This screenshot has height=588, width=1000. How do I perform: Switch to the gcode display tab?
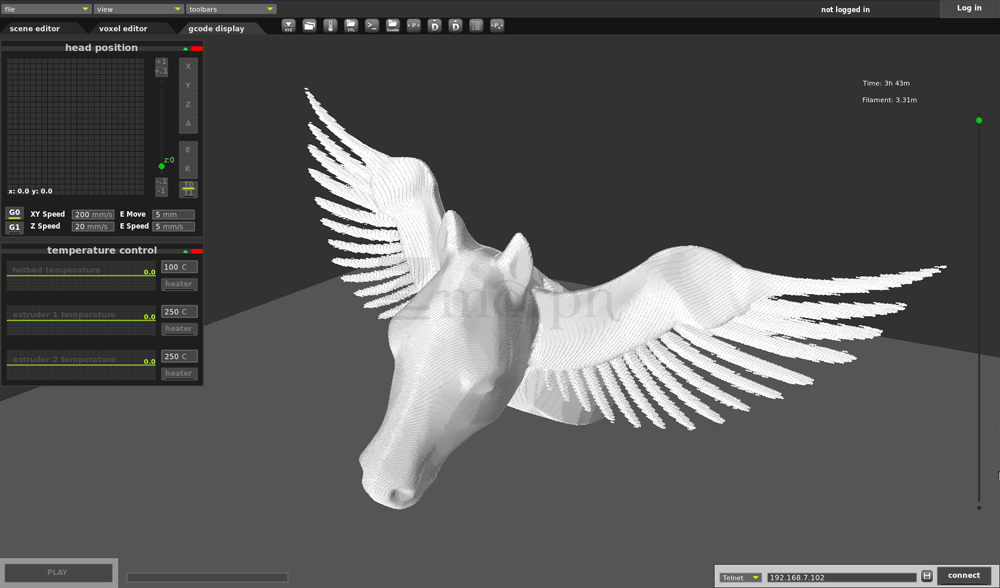coord(216,29)
